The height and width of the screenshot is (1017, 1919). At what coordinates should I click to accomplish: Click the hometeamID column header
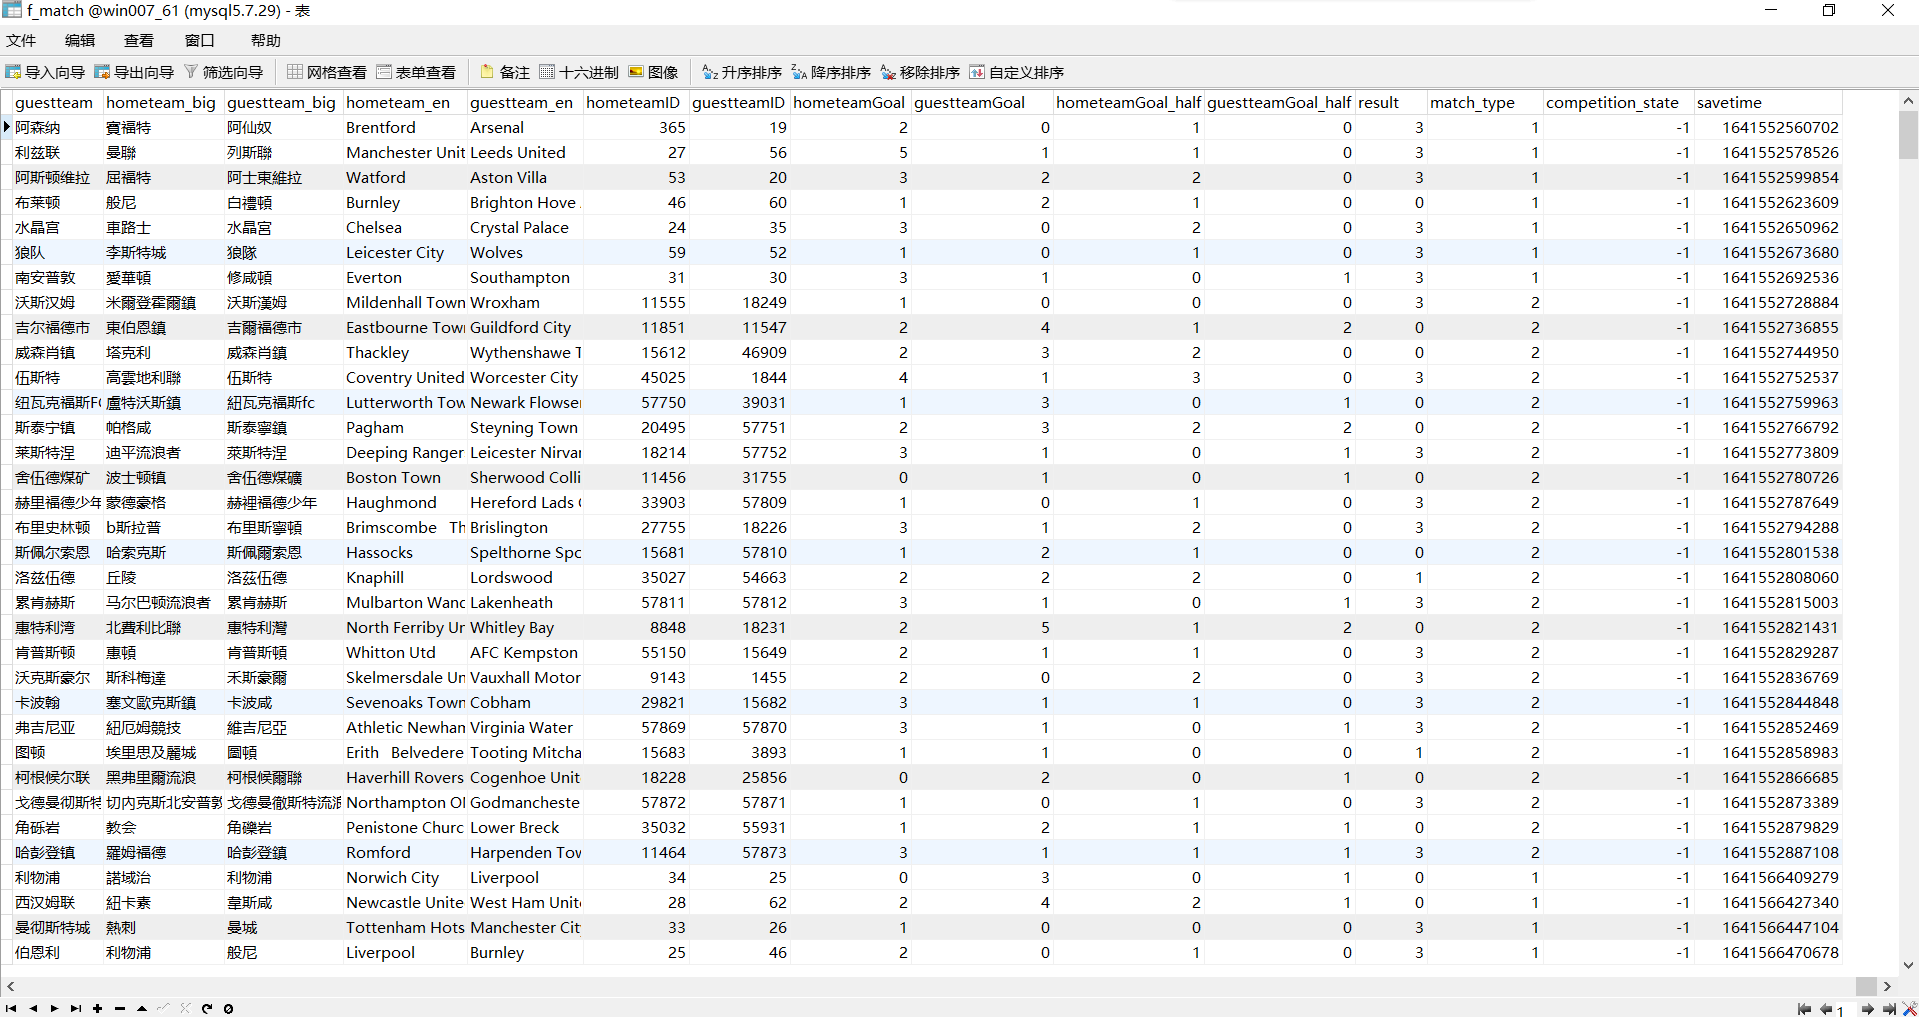point(636,102)
